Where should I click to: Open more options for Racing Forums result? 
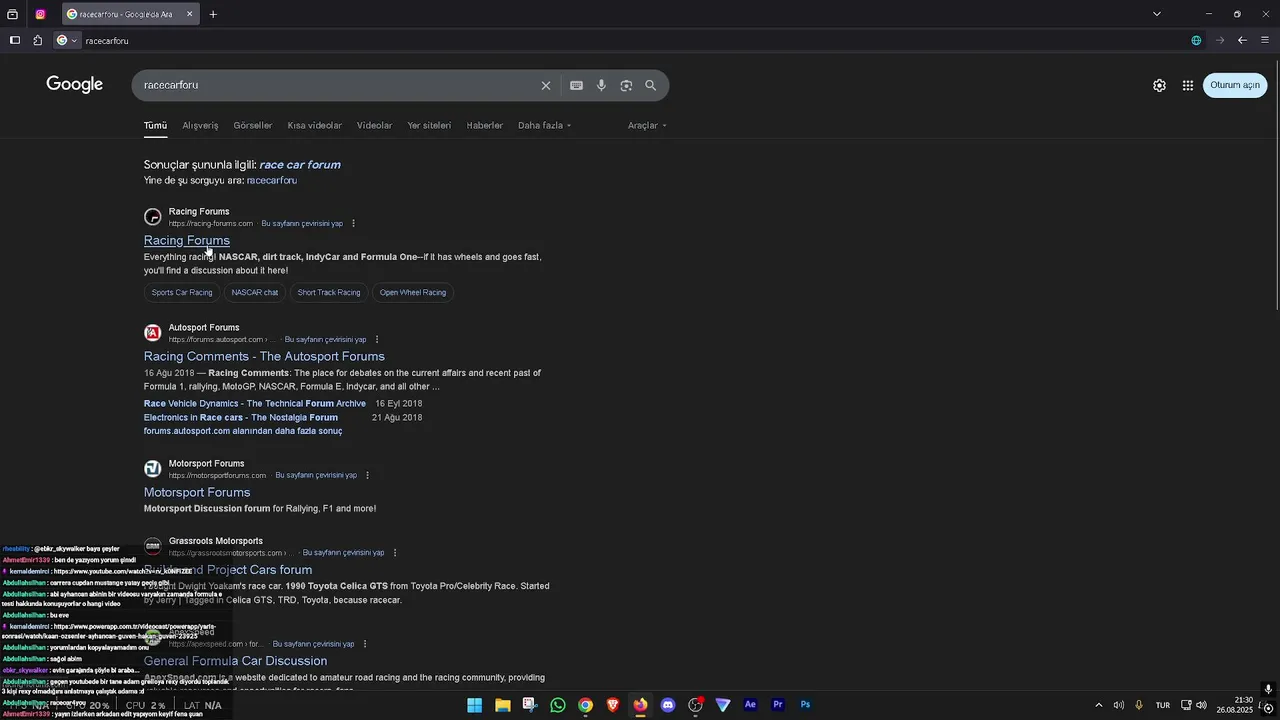pyautogui.click(x=353, y=223)
